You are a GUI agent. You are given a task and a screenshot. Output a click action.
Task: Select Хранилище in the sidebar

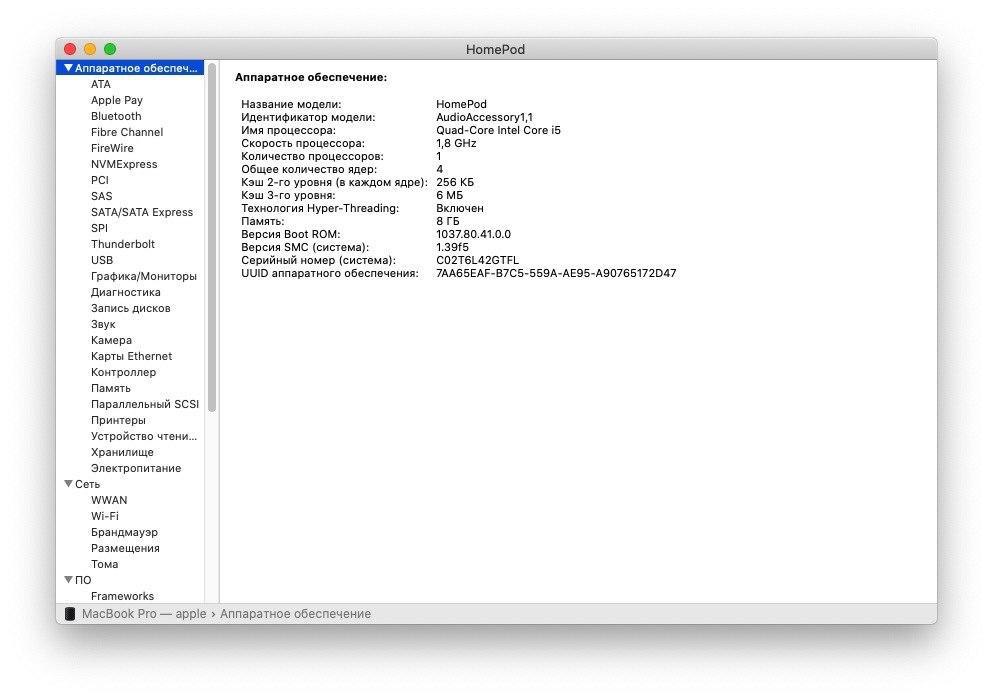[x=122, y=452]
